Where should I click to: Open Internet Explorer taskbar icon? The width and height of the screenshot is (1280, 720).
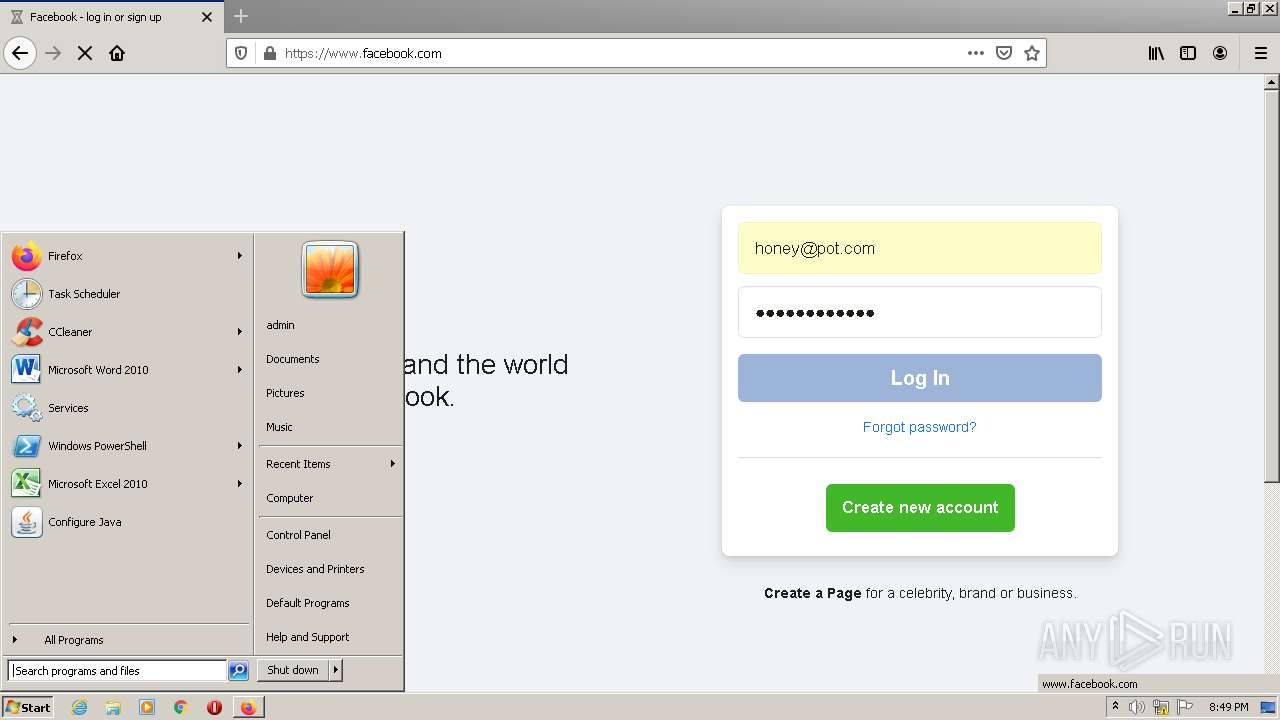point(79,707)
